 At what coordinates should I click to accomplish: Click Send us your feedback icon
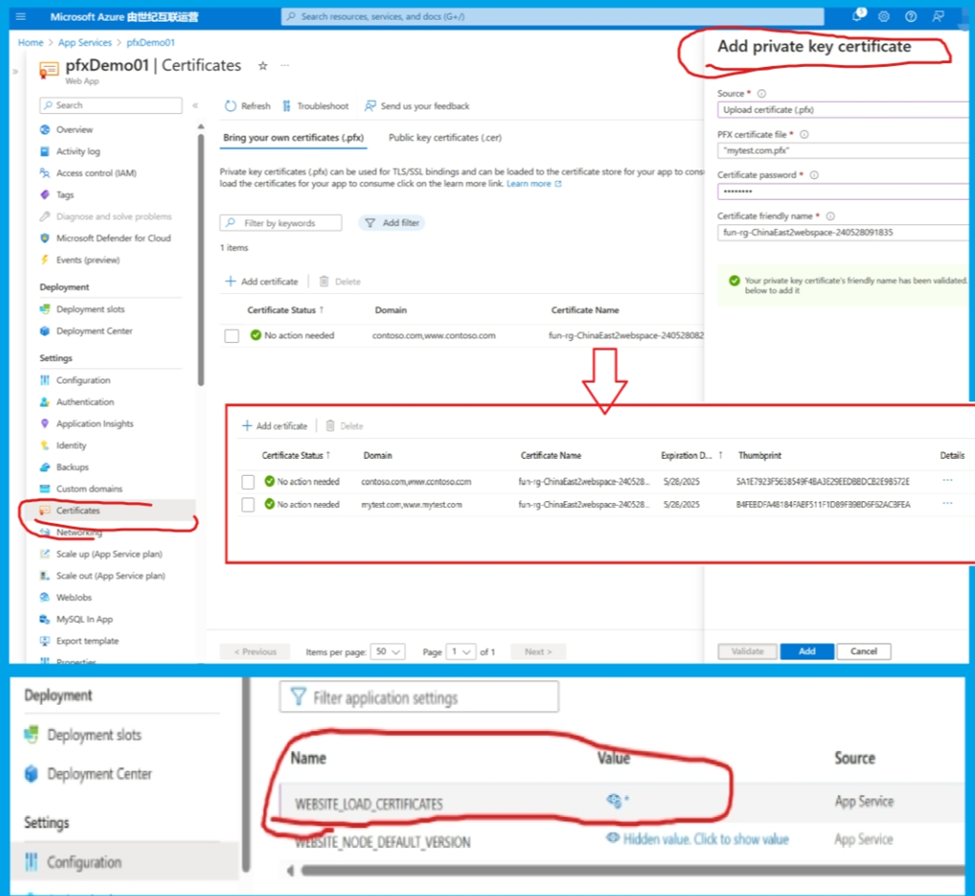point(370,106)
